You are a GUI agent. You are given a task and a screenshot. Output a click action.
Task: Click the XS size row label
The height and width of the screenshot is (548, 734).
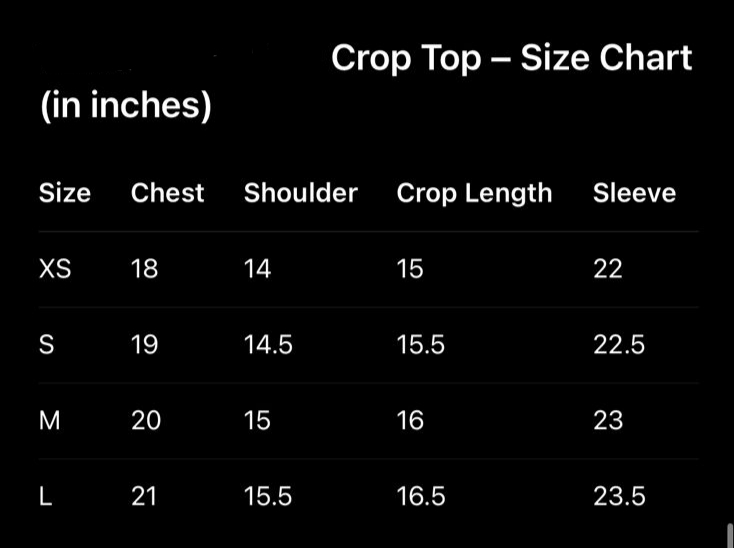(55, 269)
